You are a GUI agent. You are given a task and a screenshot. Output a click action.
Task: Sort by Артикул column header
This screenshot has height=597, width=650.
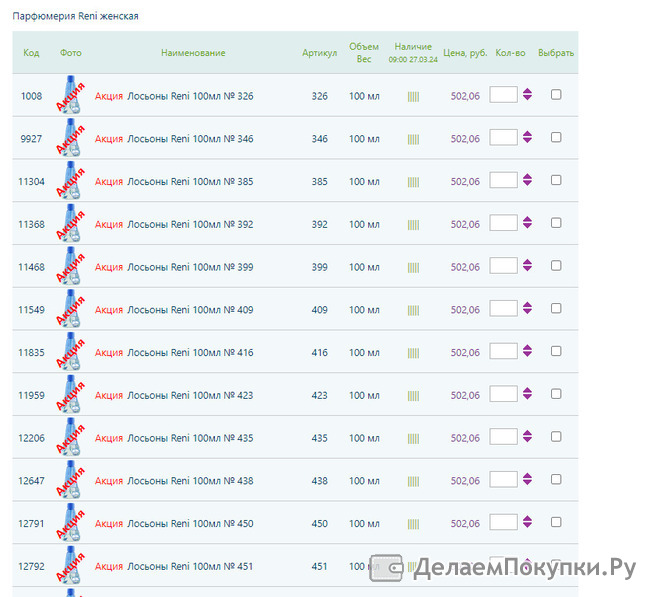[320, 53]
